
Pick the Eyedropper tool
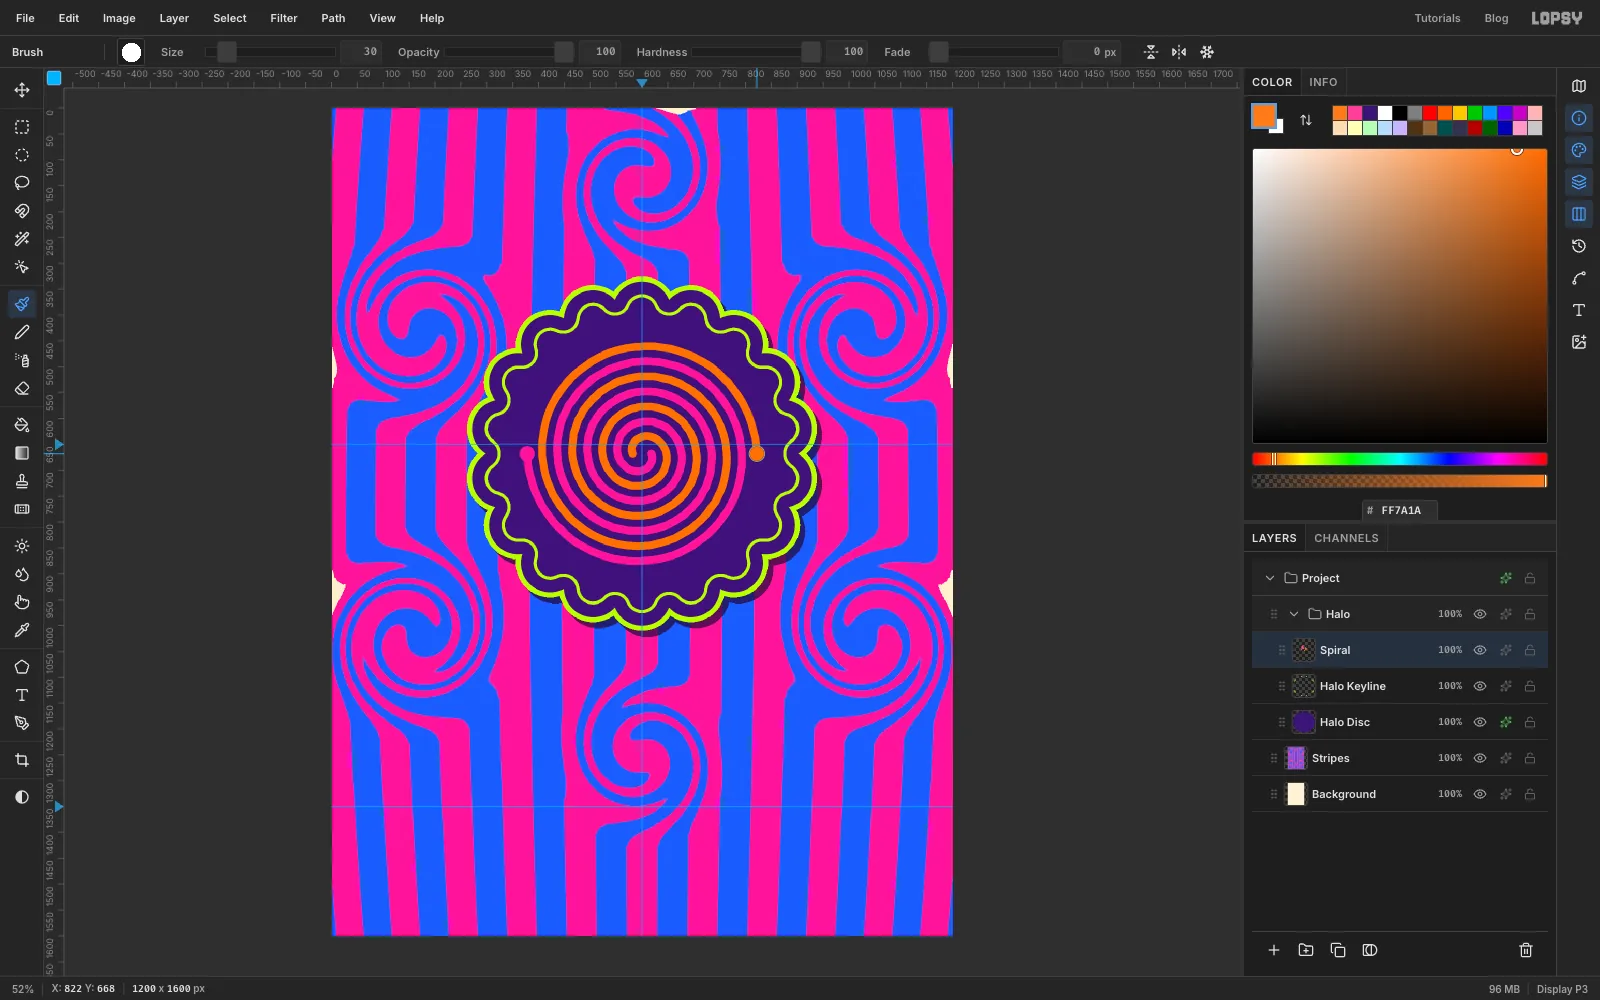pyautogui.click(x=22, y=631)
